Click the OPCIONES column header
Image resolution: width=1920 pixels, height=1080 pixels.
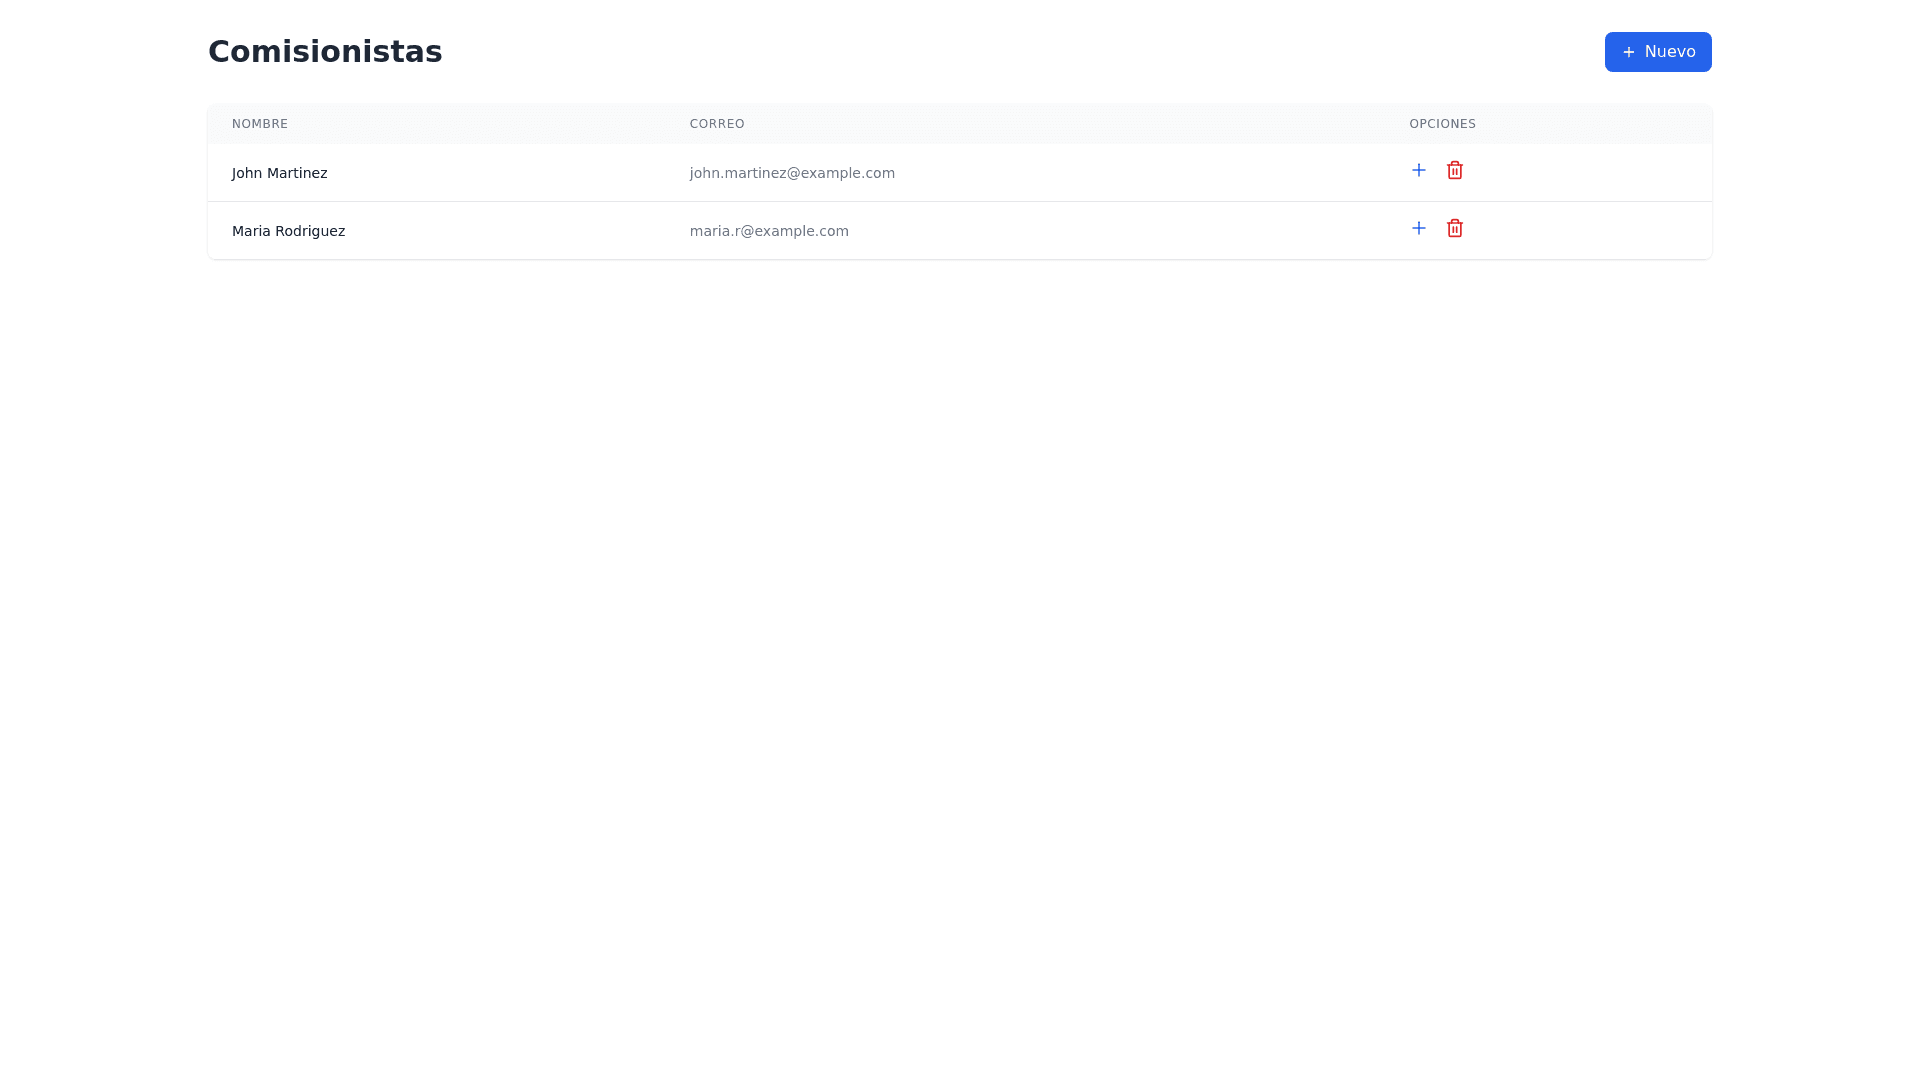[x=1442, y=124]
